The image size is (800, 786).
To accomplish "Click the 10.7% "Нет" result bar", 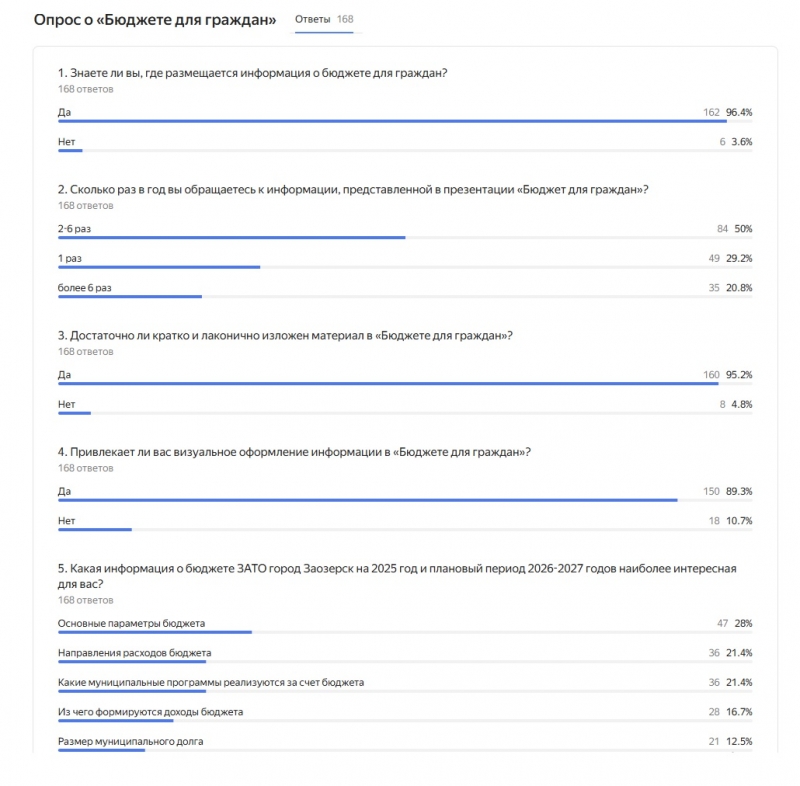I will 95,529.
